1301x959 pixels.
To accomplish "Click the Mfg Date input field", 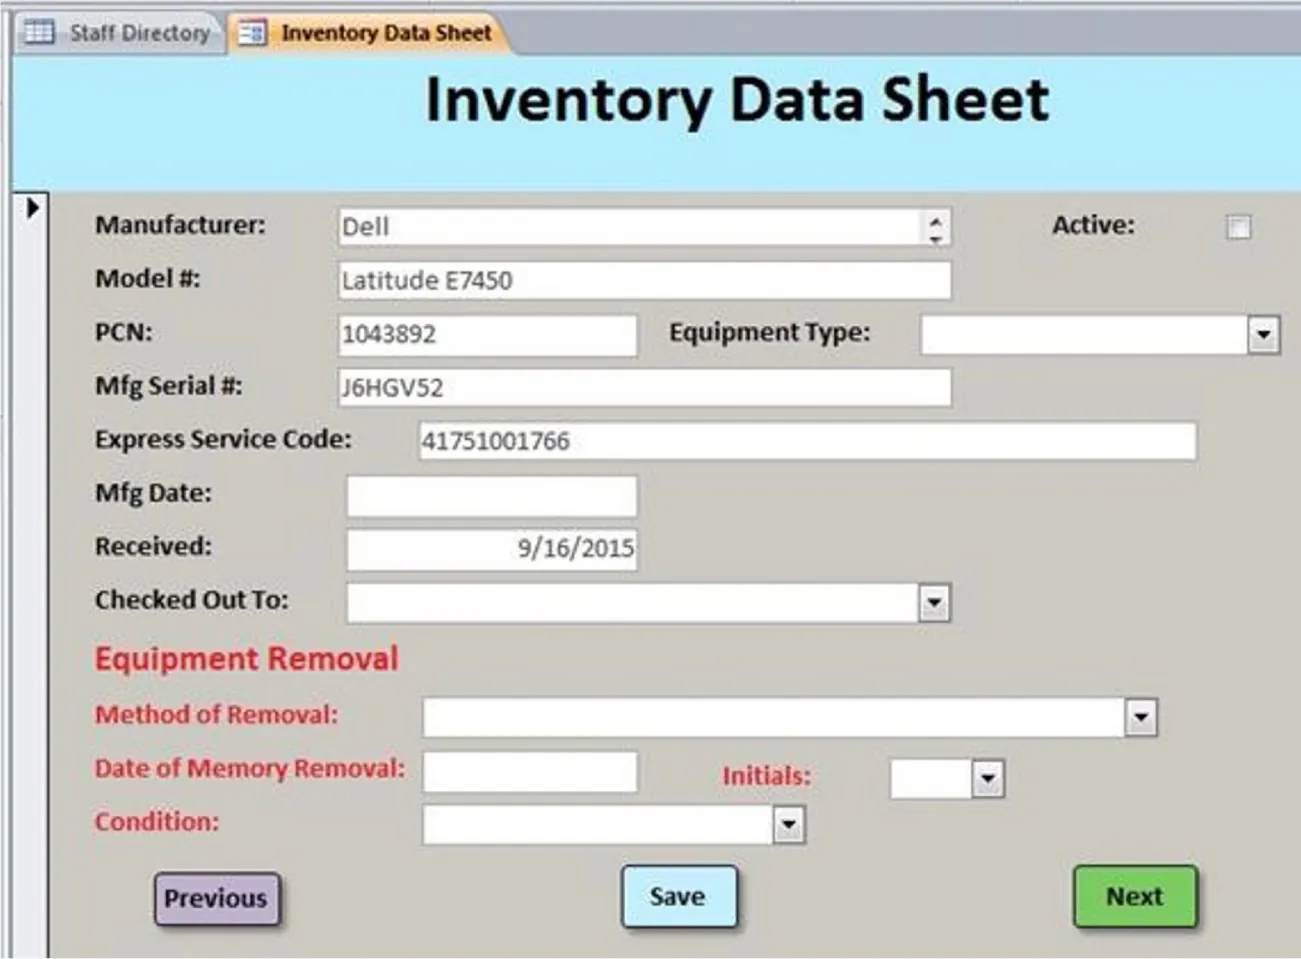I will pos(490,494).
